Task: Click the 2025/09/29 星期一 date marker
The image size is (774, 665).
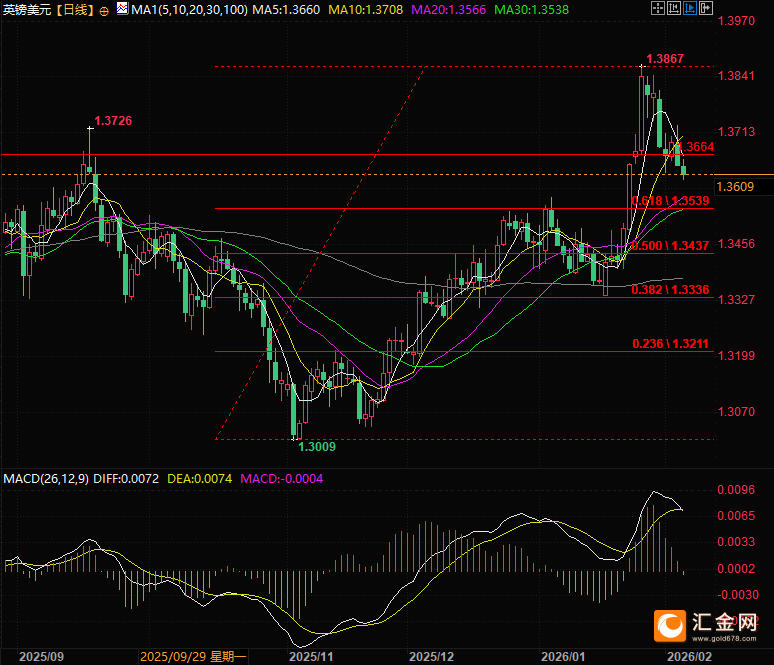Action: coord(193,657)
